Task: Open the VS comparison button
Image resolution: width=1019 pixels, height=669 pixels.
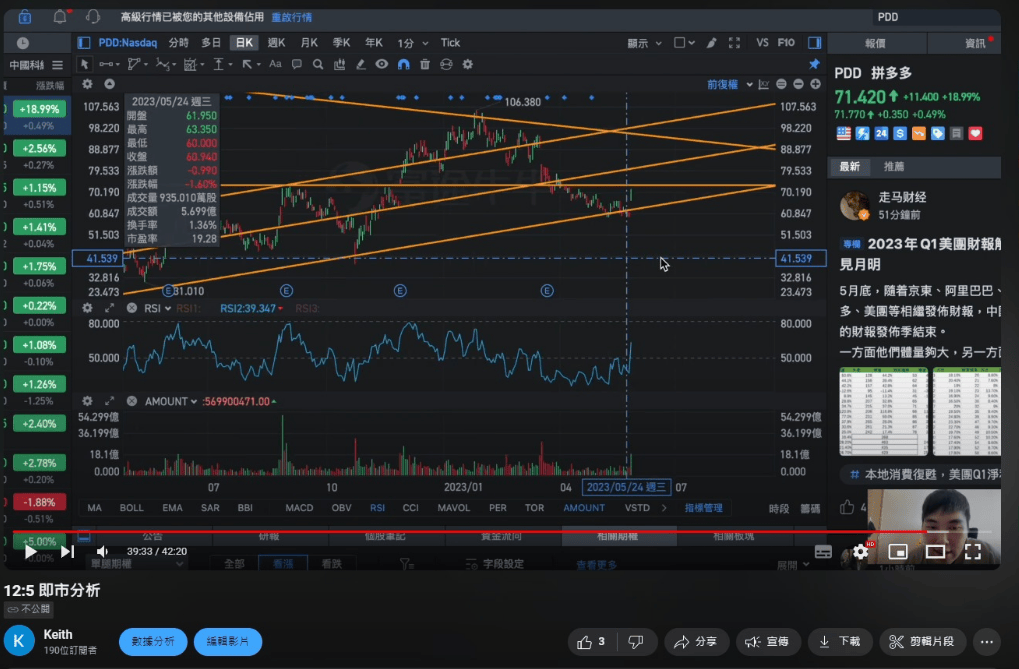Action: 762,43
